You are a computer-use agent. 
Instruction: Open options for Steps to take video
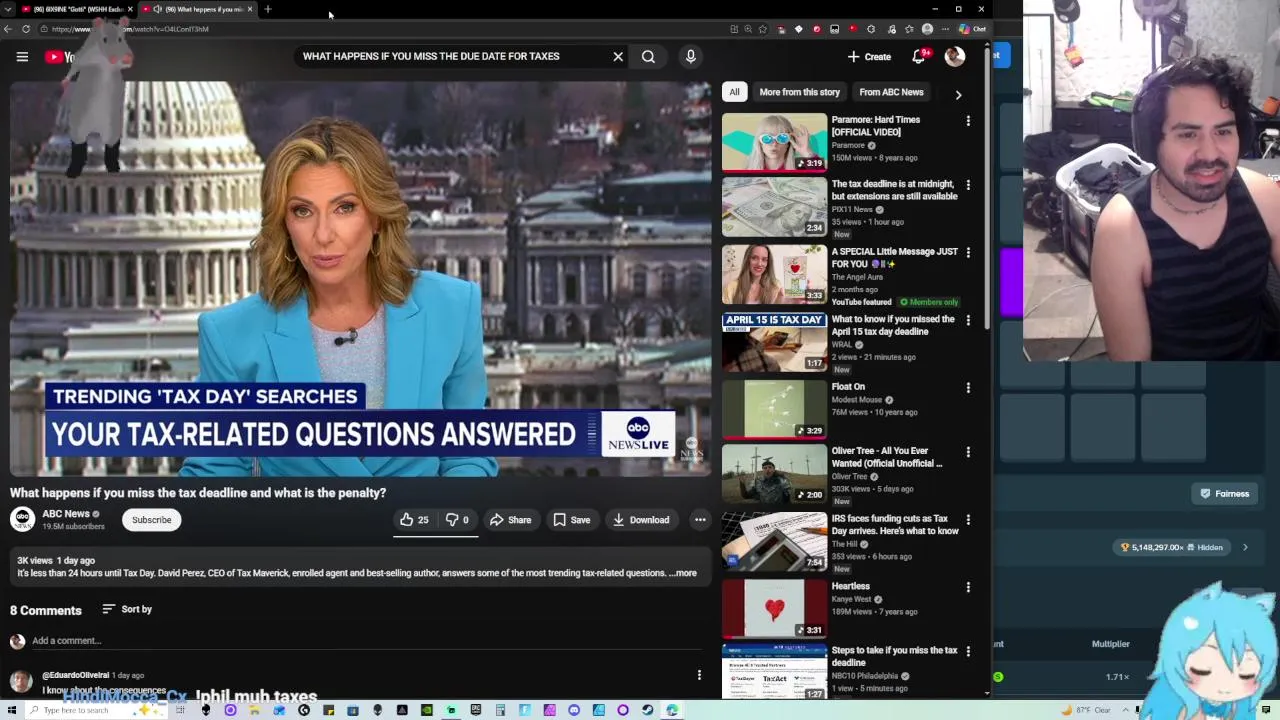coord(968,651)
